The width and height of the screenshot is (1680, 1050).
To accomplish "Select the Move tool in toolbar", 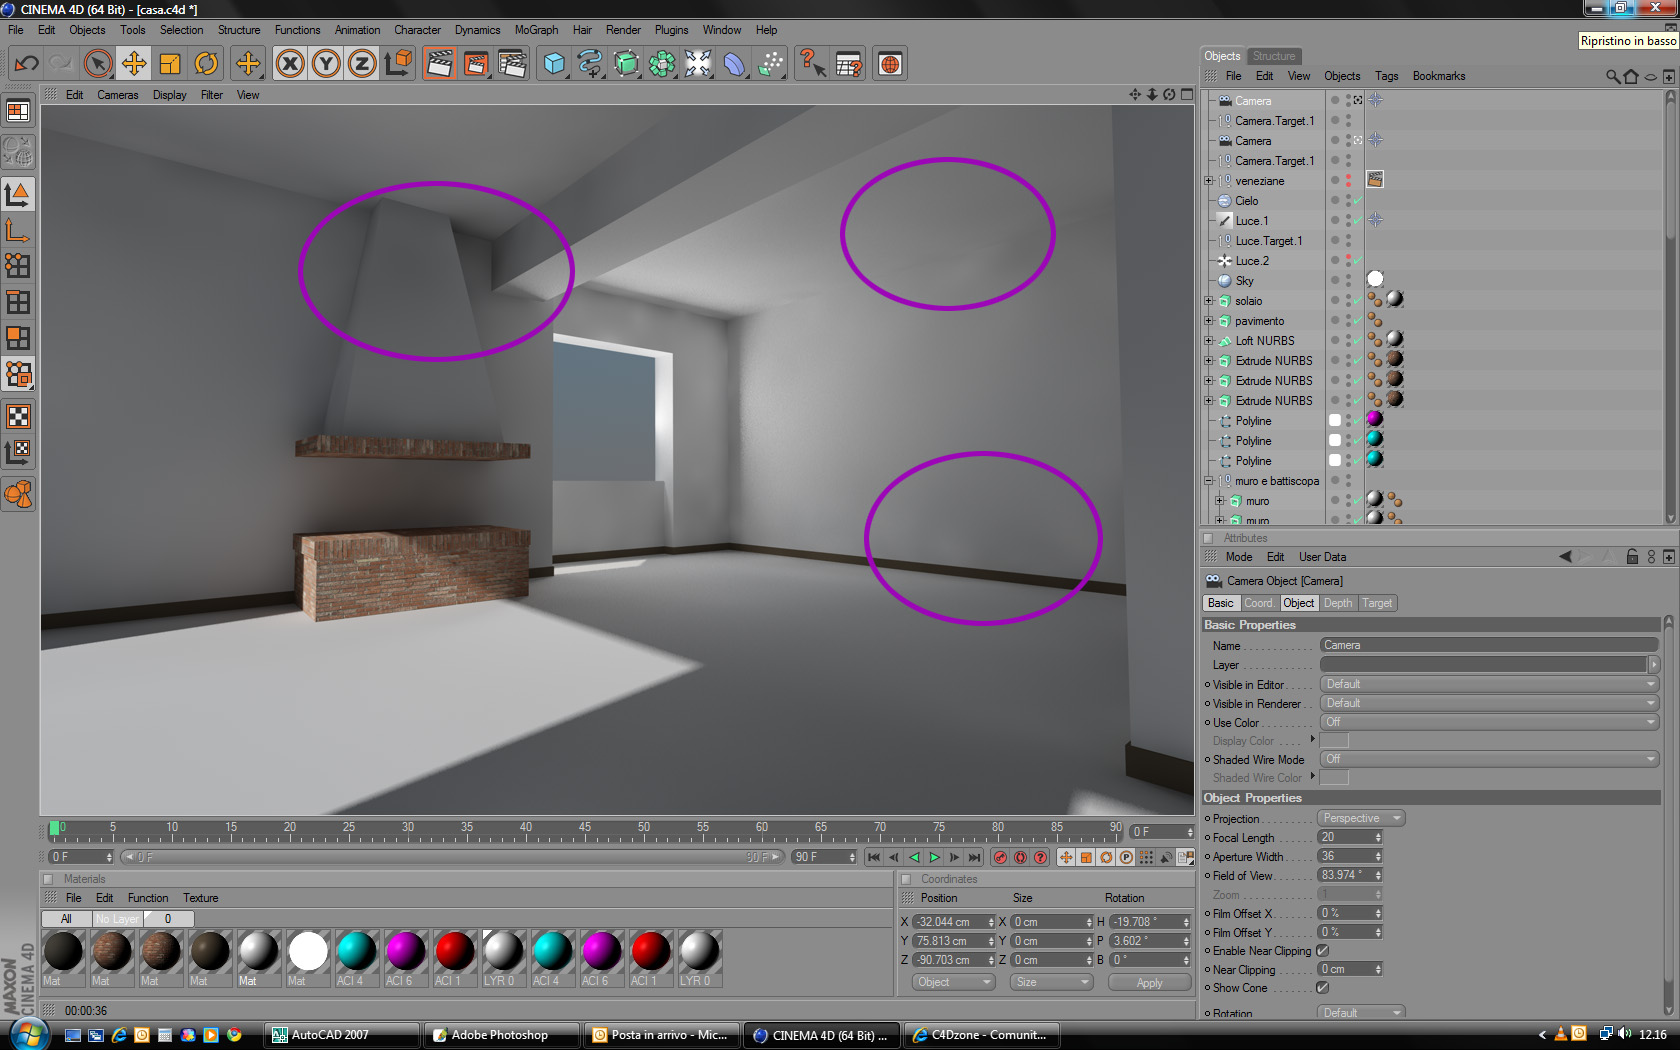I will (133, 64).
